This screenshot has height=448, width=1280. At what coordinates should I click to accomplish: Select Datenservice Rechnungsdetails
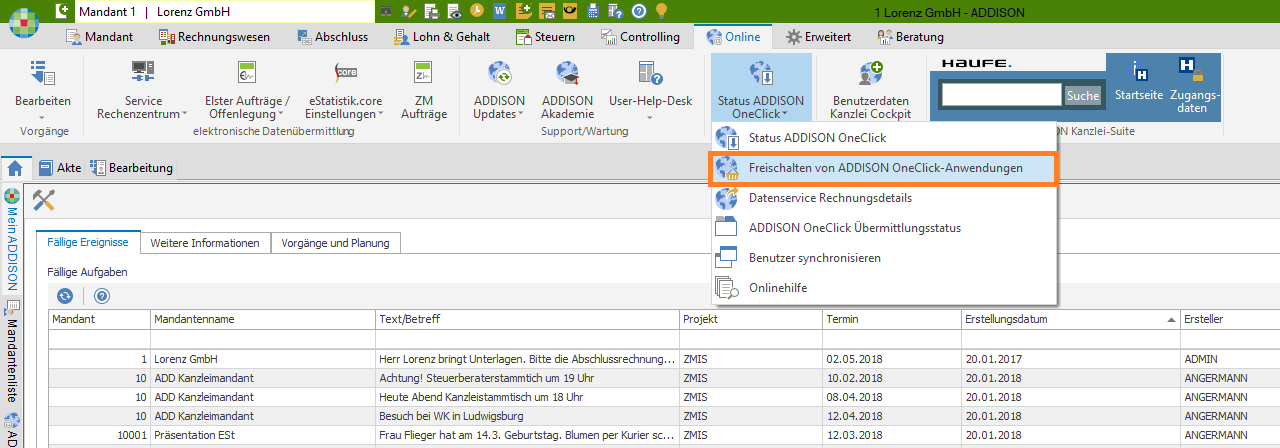(884, 198)
